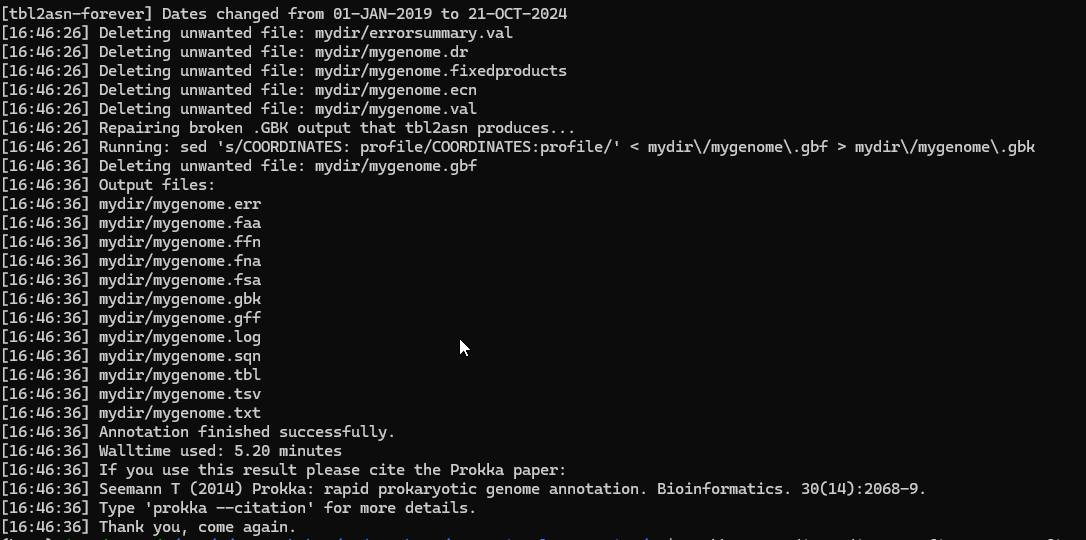Click the tbl2asn-forever dates changed line

click(x=284, y=14)
